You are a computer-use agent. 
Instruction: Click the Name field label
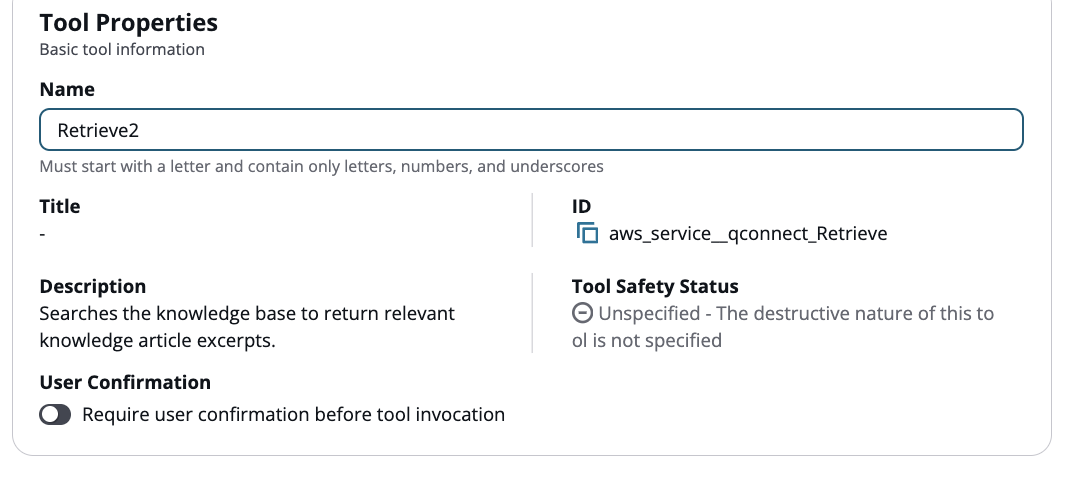[67, 90]
